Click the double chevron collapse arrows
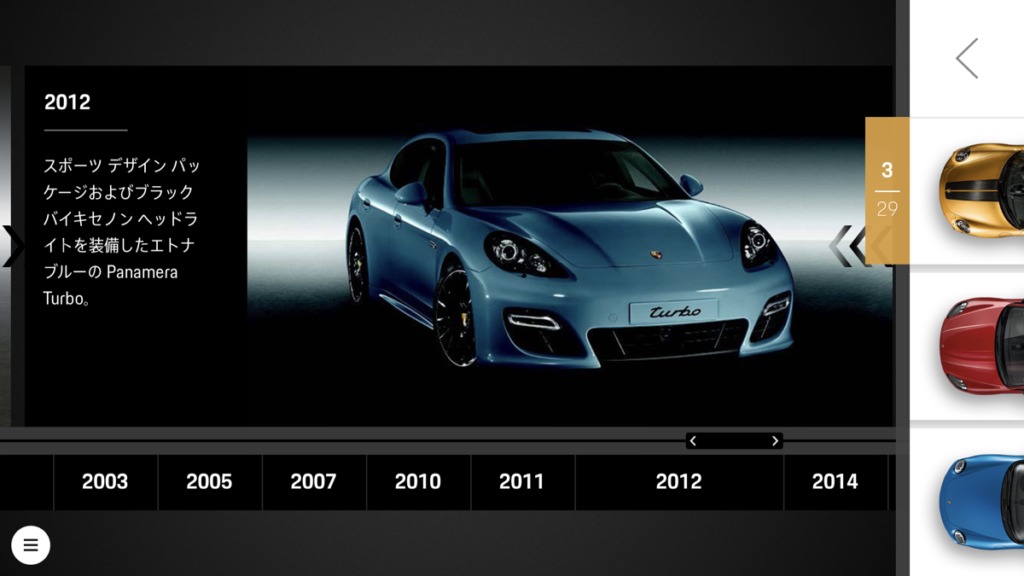1024x576 pixels. 848,246
